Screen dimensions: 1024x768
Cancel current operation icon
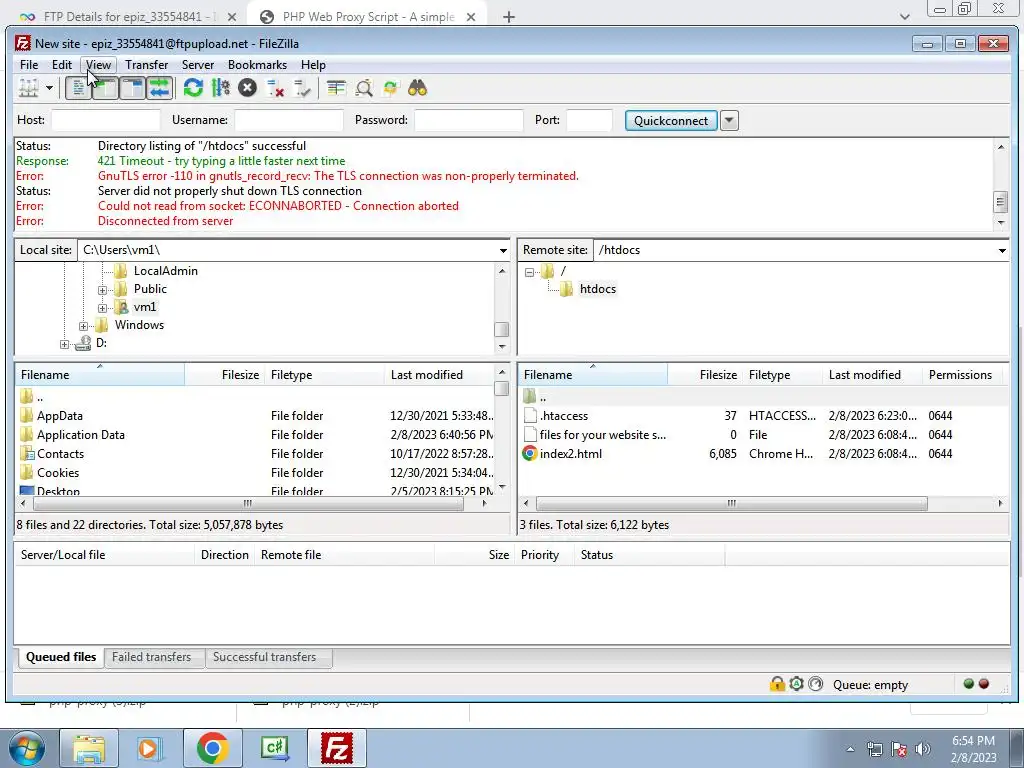(248, 88)
